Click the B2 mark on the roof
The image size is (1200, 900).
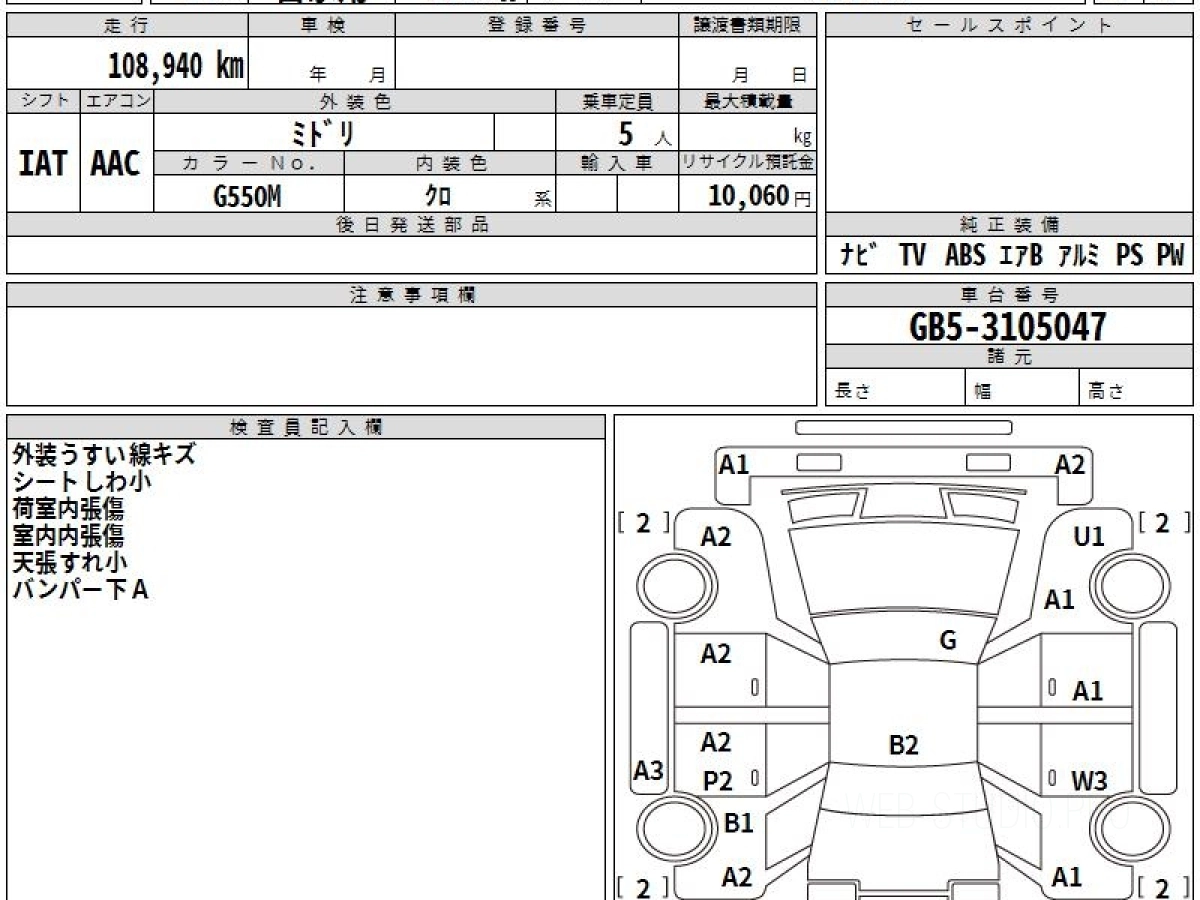click(x=903, y=744)
